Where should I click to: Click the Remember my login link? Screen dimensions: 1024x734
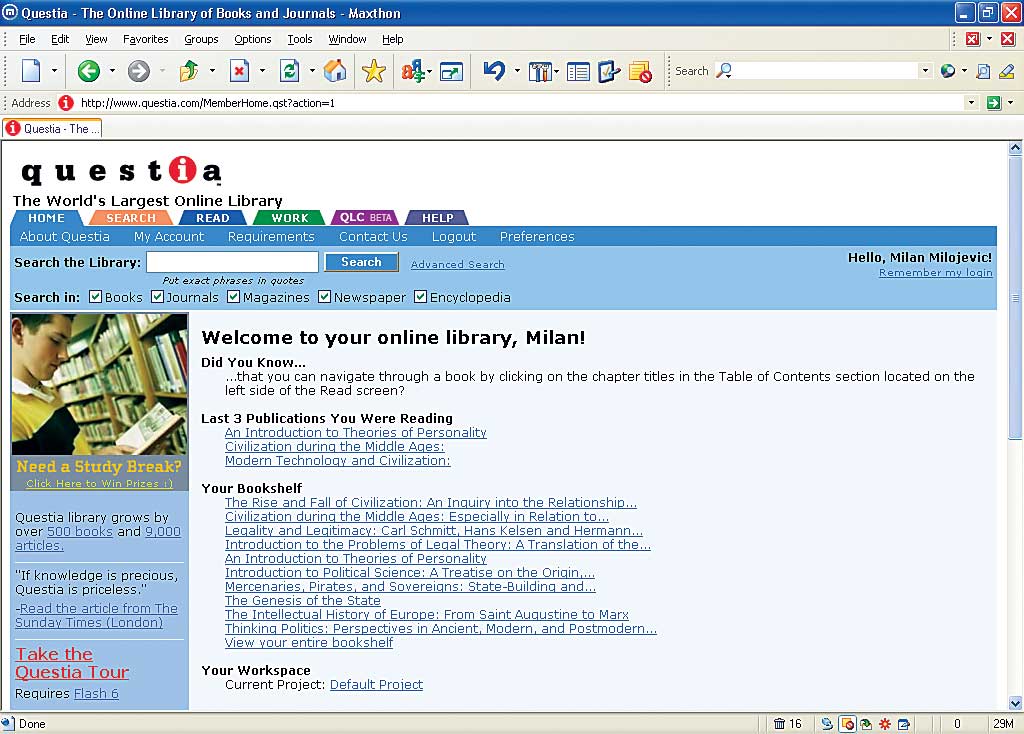[x=935, y=273]
